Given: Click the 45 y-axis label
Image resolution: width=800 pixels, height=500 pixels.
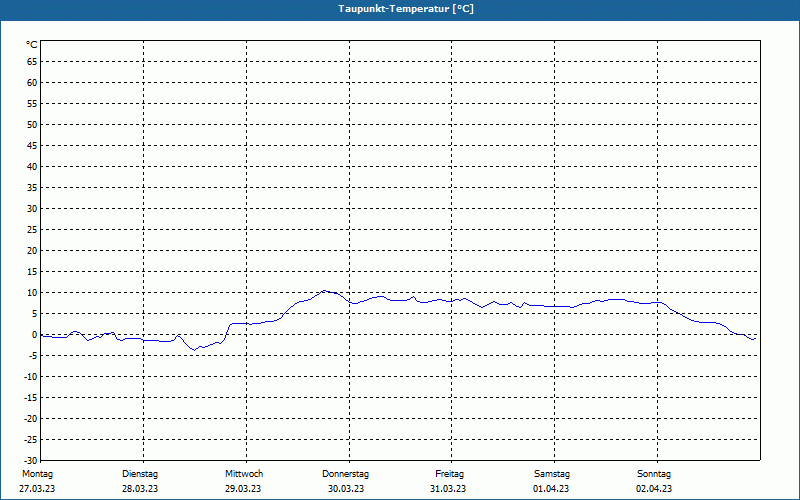Looking at the screenshot, I should pyautogui.click(x=32, y=145).
